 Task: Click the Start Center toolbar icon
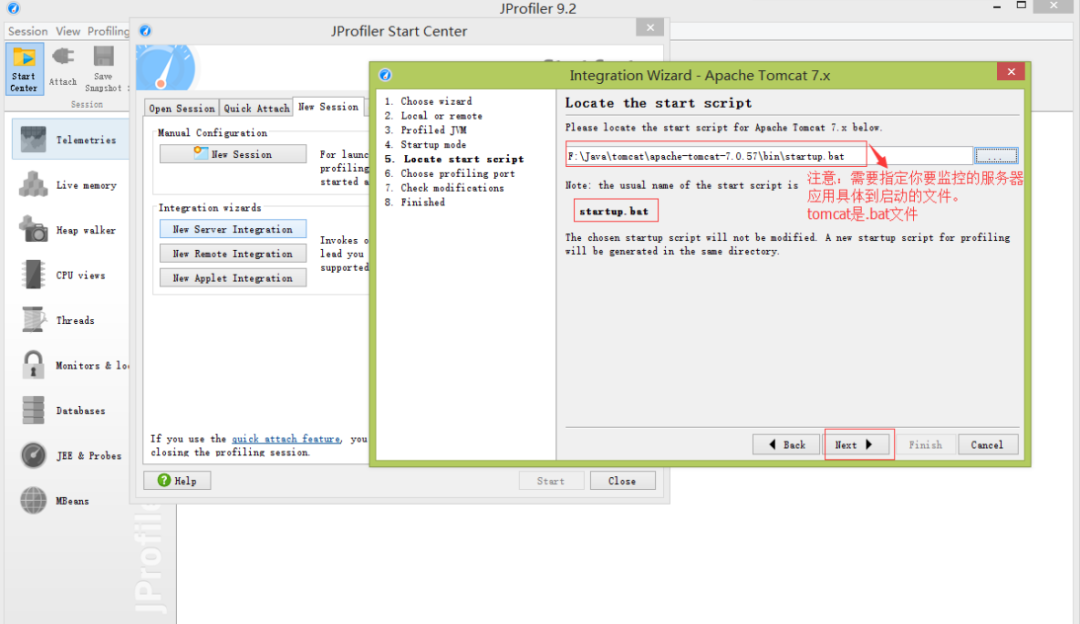tap(25, 68)
